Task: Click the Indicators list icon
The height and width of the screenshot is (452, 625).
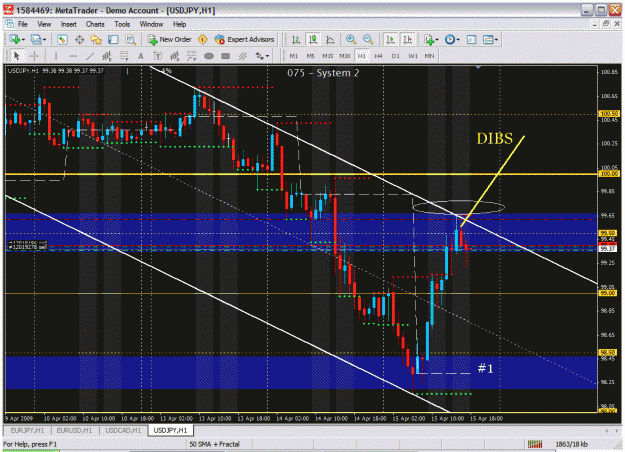Action: pyautogui.click(x=429, y=39)
